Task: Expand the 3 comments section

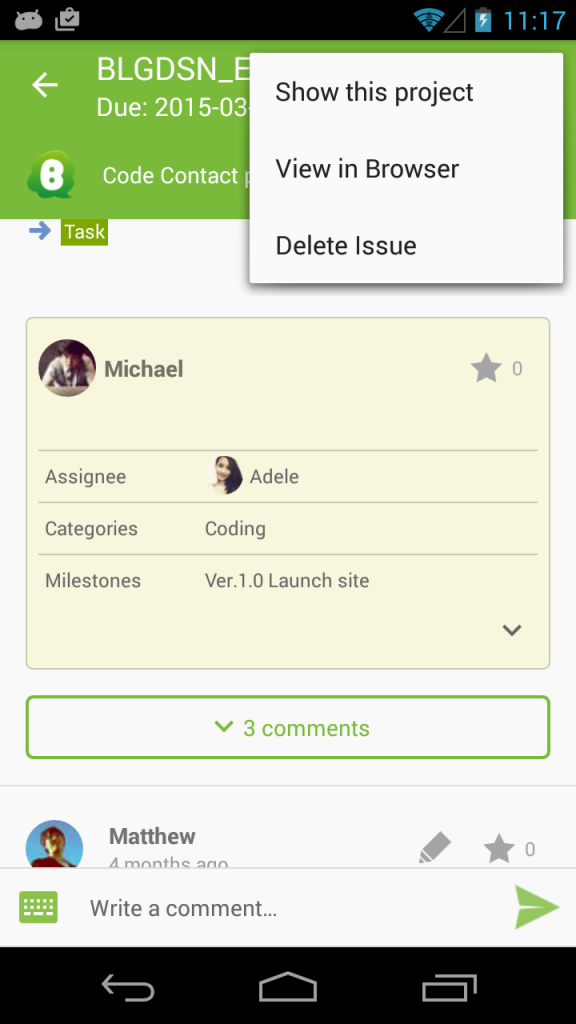Action: (288, 728)
